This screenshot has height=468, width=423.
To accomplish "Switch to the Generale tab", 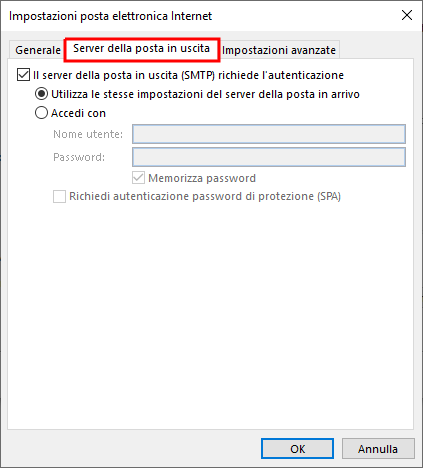I will [37, 50].
